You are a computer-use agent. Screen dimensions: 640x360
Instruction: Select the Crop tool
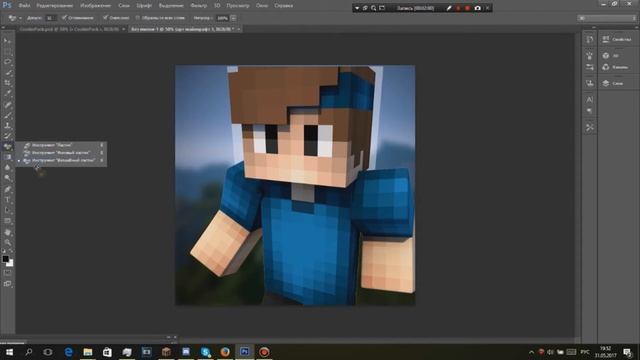coord(7,83)
